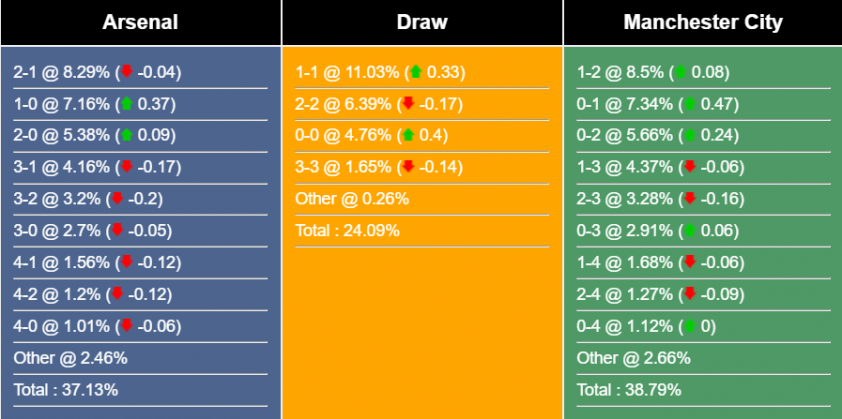842x419 pixels.
Task: Click the Other @ 2.46% Arsenal row
Action: coord(70,357)
